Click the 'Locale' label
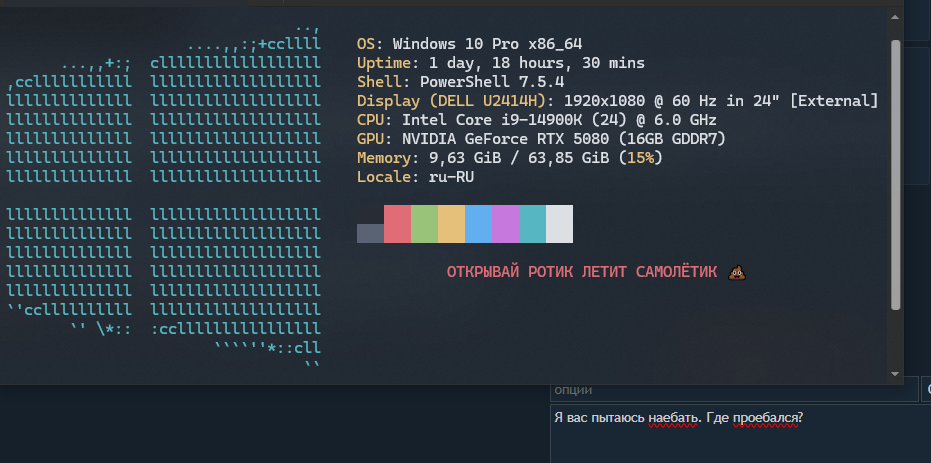Image resolution: width=931 pixels, height=463 pixels. [x=384, y=177]
